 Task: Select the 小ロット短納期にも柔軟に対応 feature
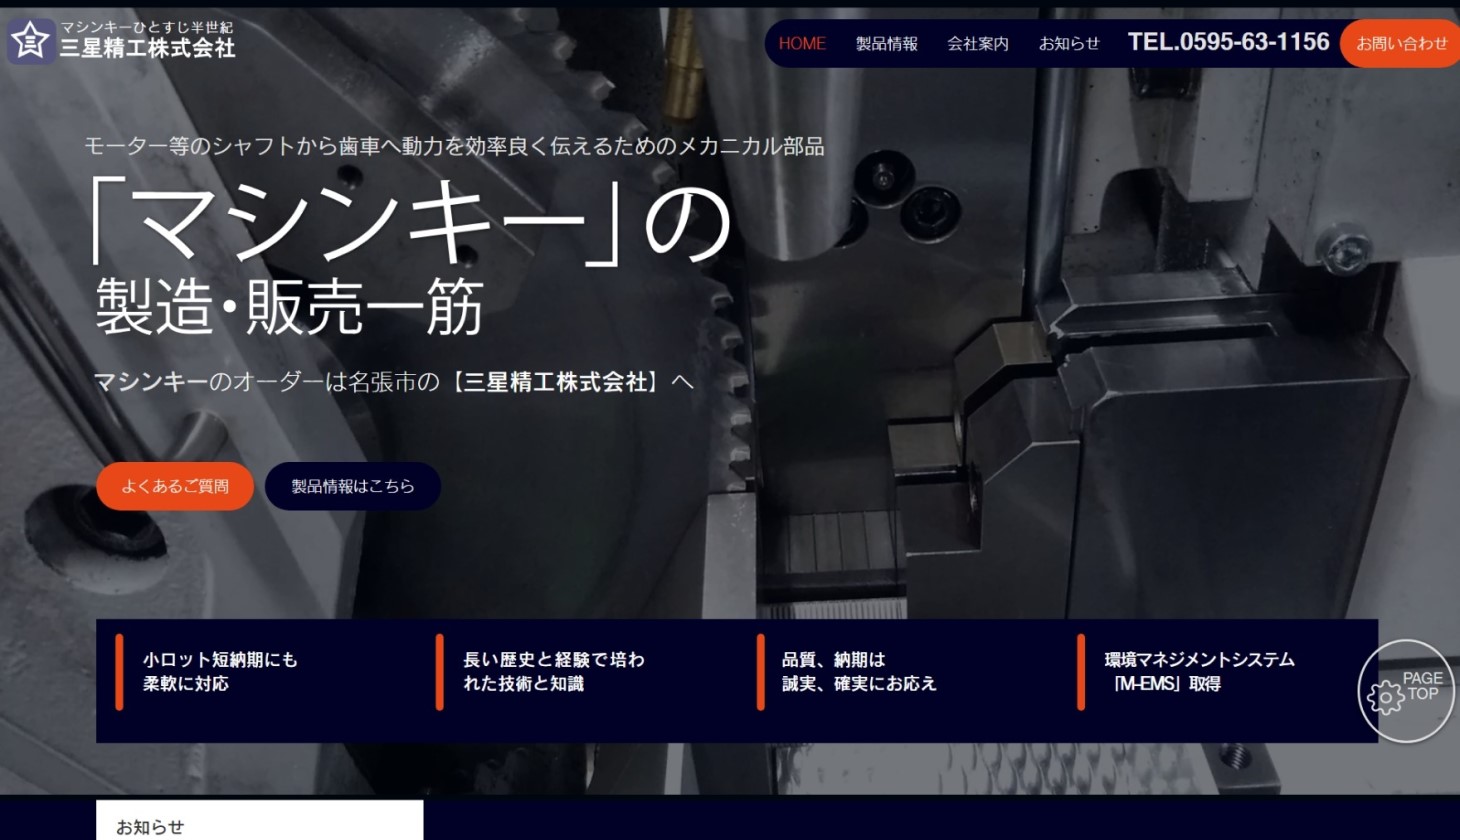220,671
